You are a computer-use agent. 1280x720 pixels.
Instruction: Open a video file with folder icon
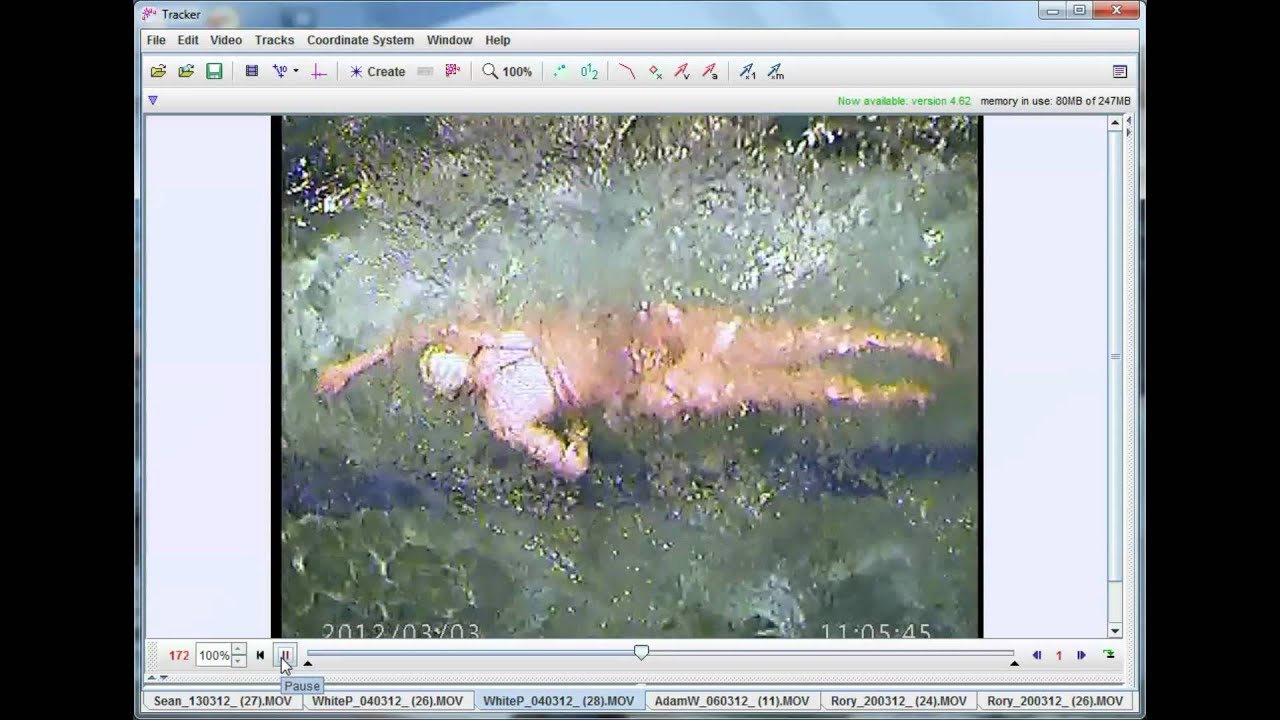click(158, 71)
